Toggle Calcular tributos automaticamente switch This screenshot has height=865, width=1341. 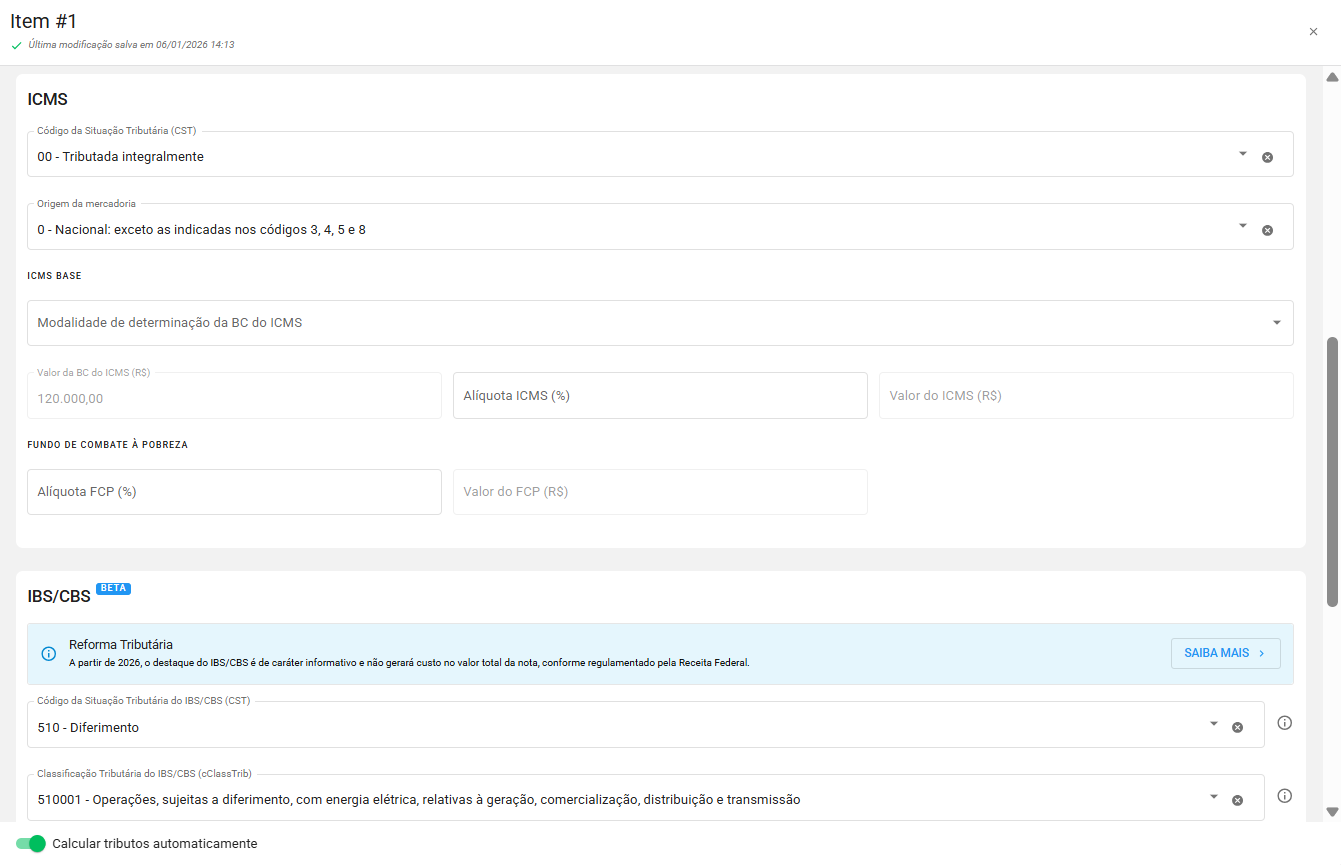(x=31, y=844)
